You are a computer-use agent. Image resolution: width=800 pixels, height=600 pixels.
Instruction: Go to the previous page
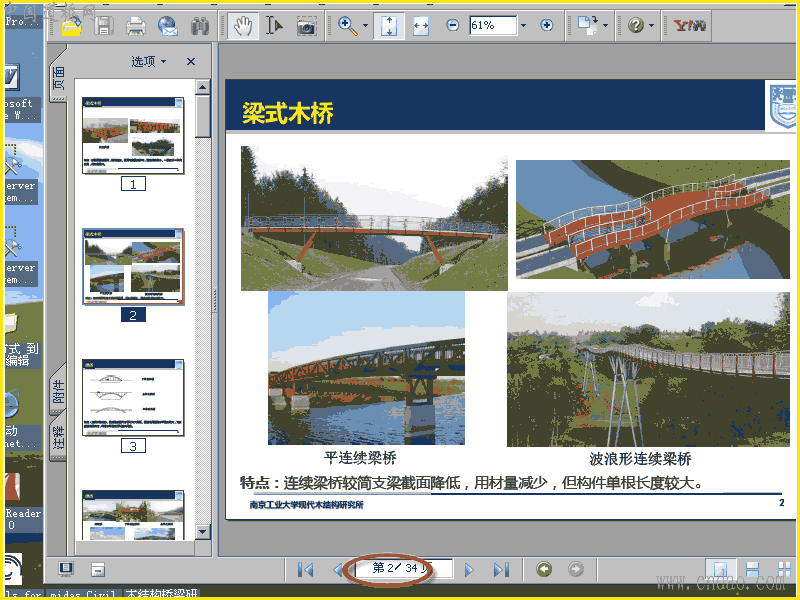click(x=337, y=569)
